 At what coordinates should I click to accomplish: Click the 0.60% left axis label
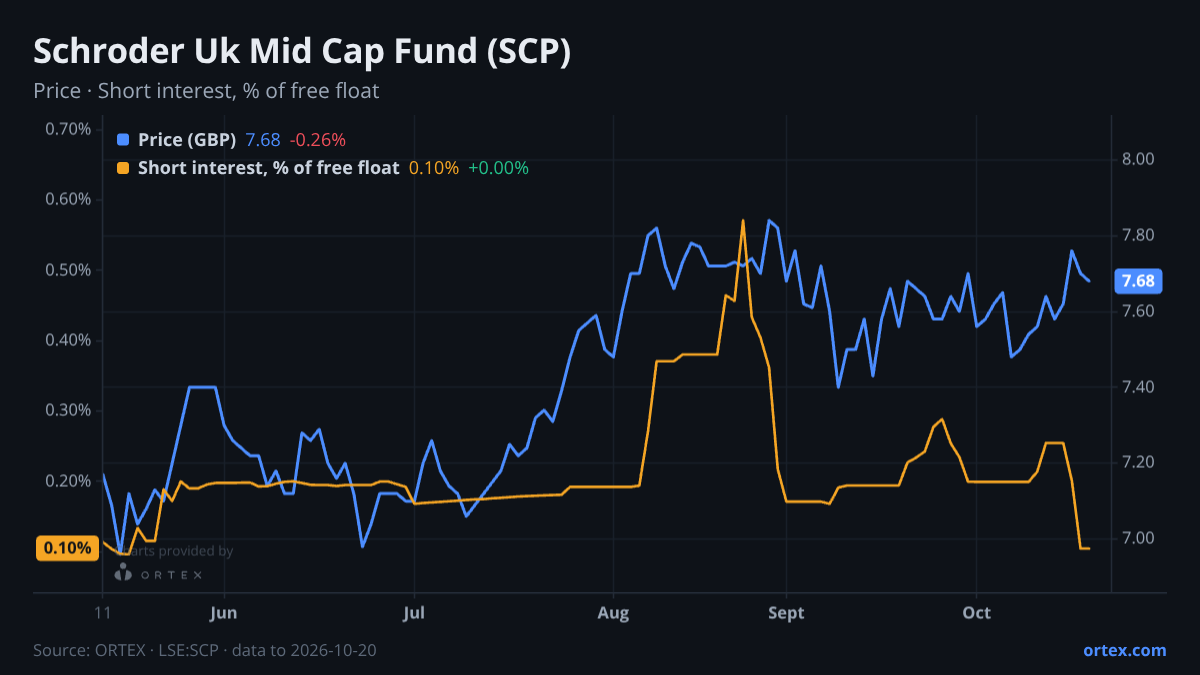[69, 199]
